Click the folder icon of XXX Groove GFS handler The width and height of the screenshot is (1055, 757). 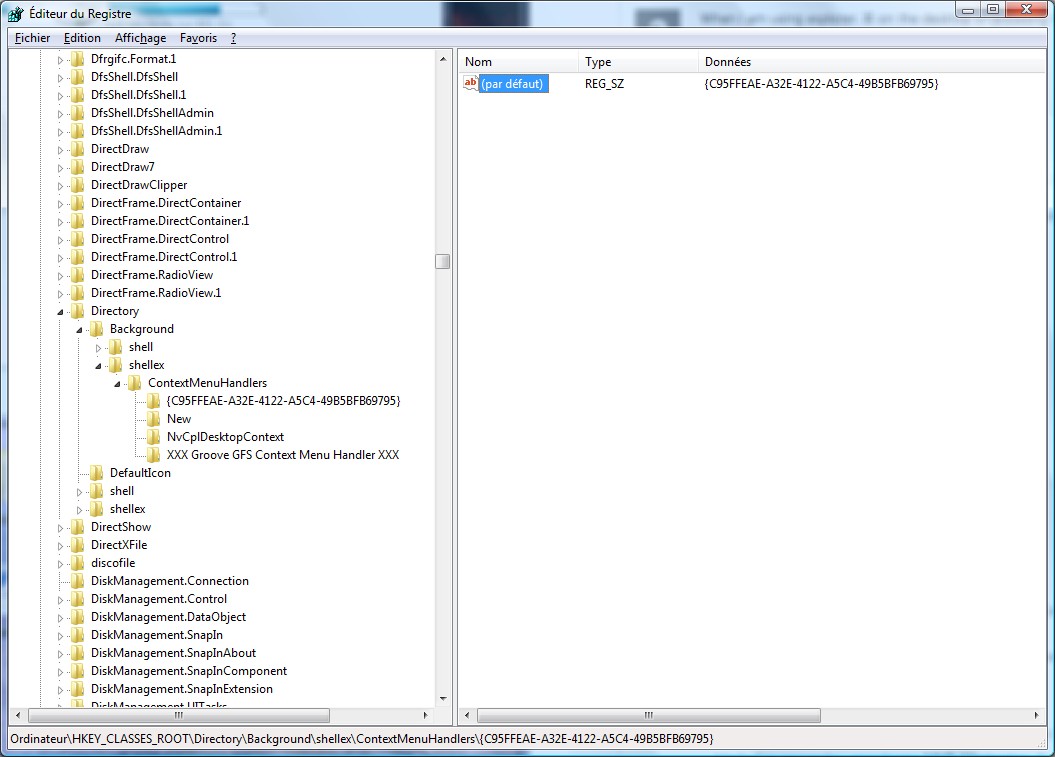153,455
